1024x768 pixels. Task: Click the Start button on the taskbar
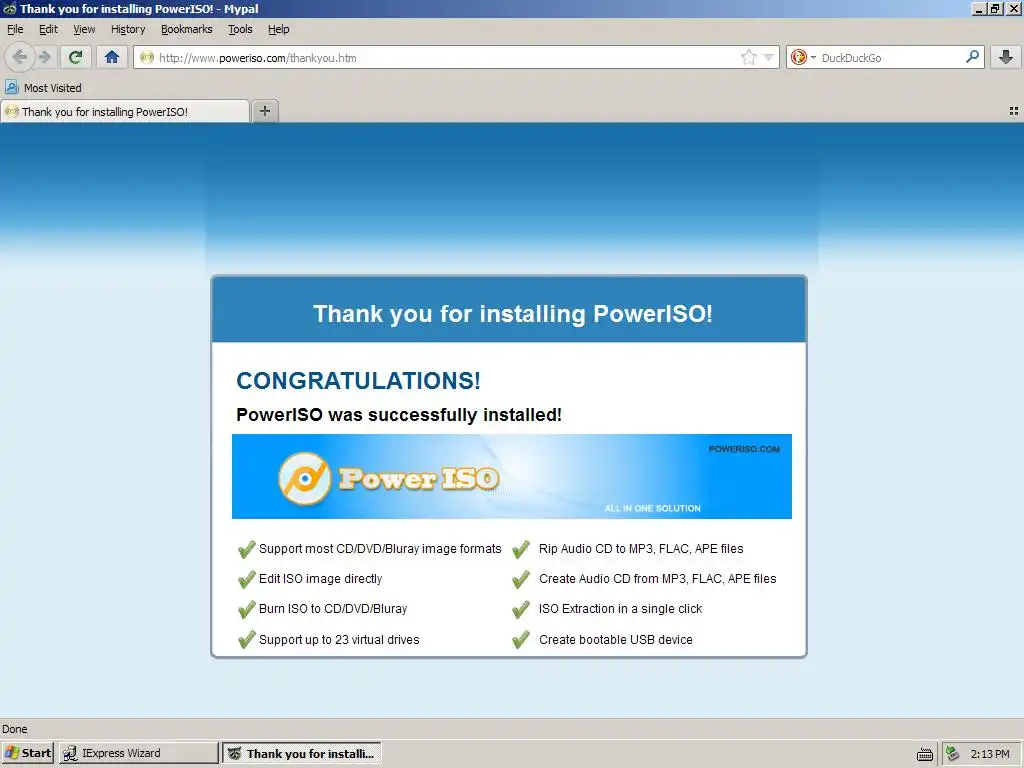tap(27, 753)
